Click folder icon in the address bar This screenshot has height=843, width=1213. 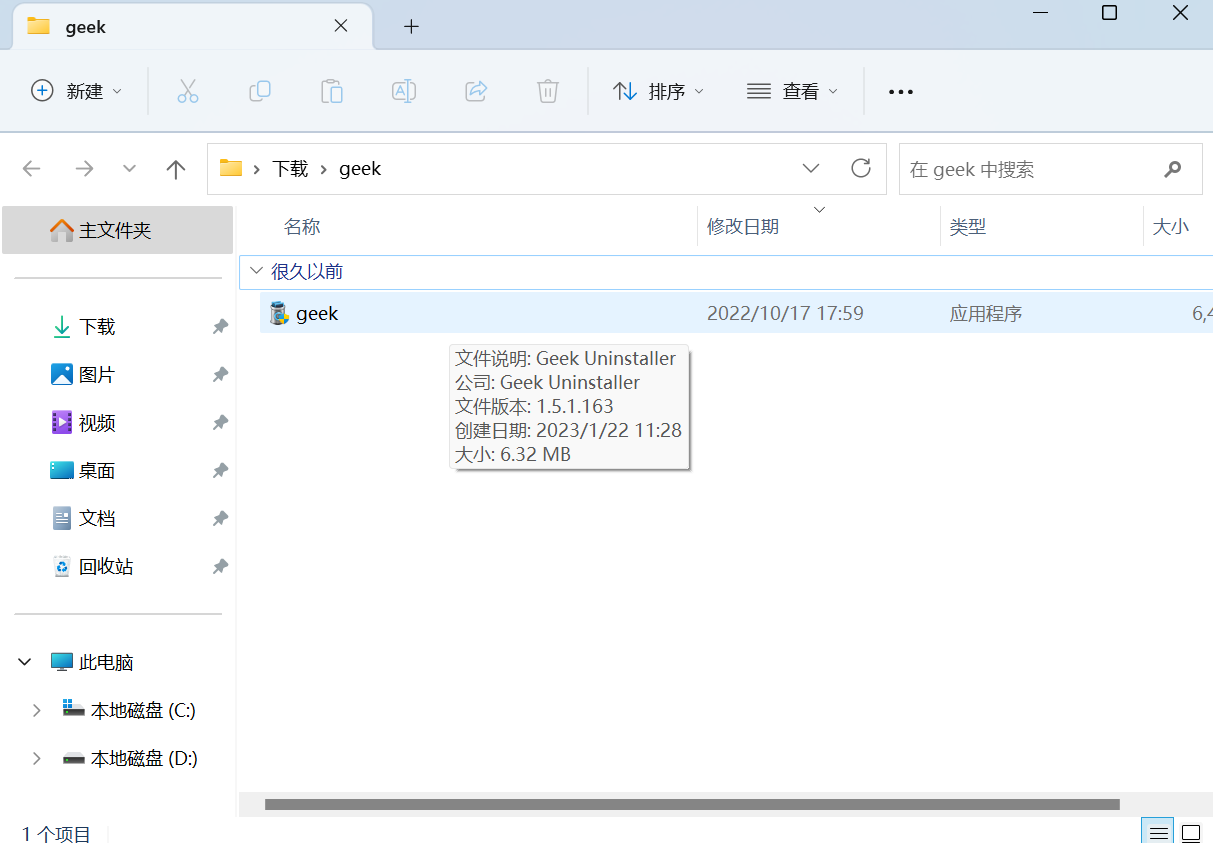coord(231,168)
